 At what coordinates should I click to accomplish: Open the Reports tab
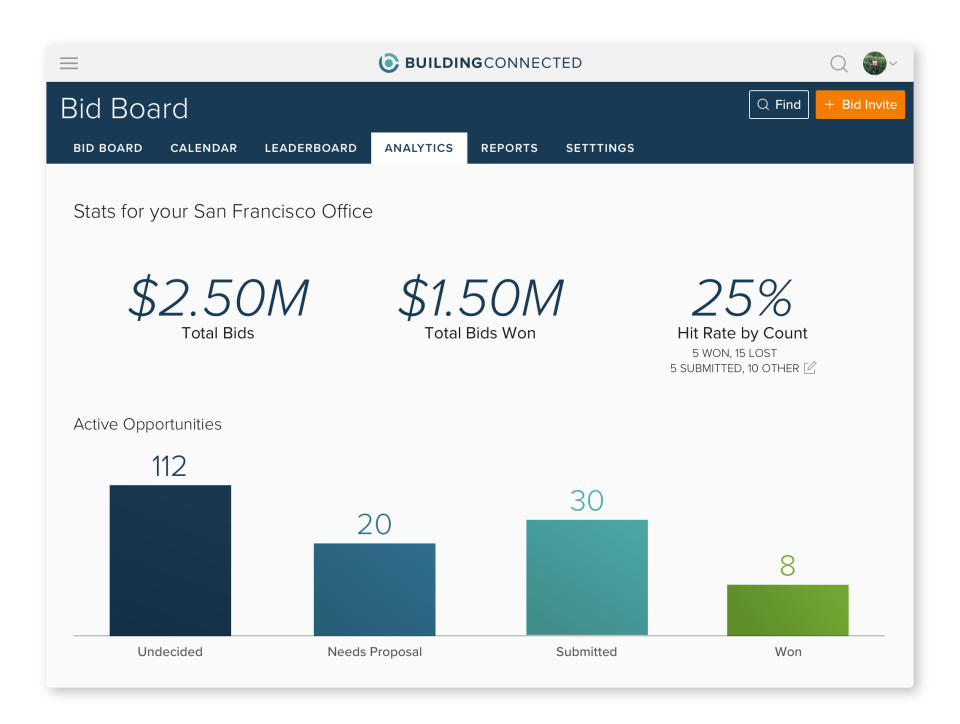509,147
